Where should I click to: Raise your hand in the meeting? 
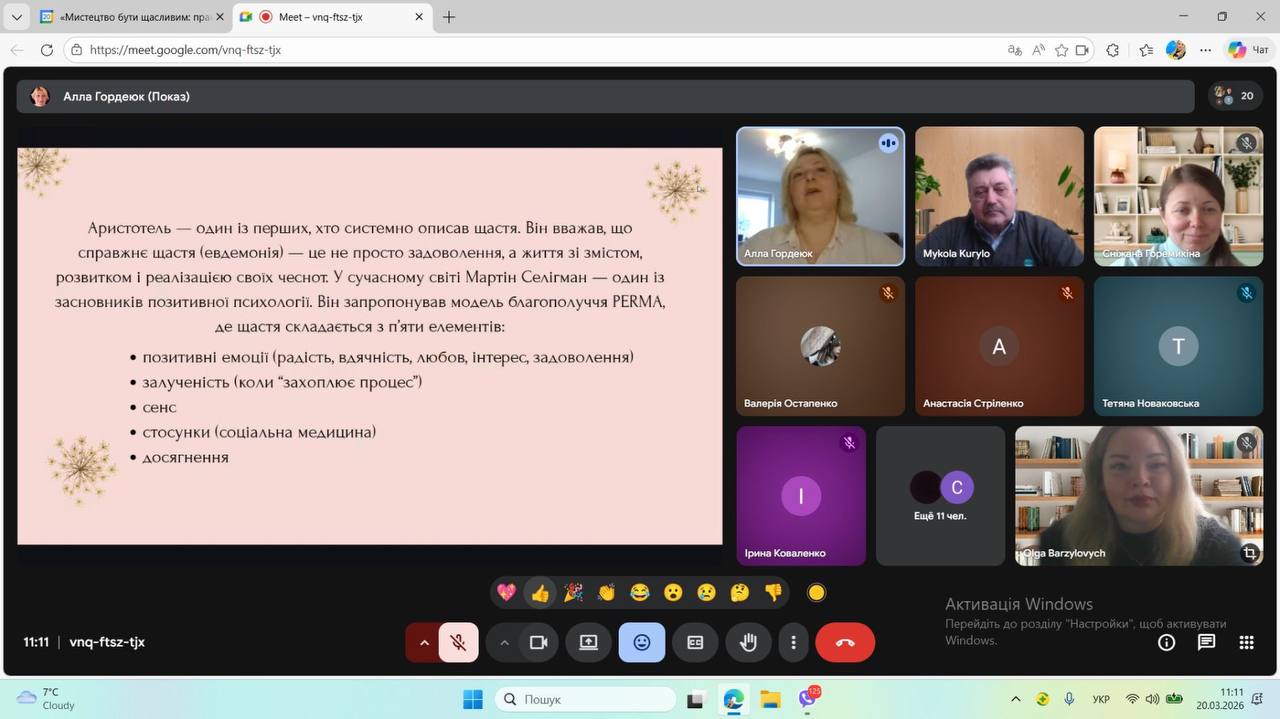(x=748, y=642)
